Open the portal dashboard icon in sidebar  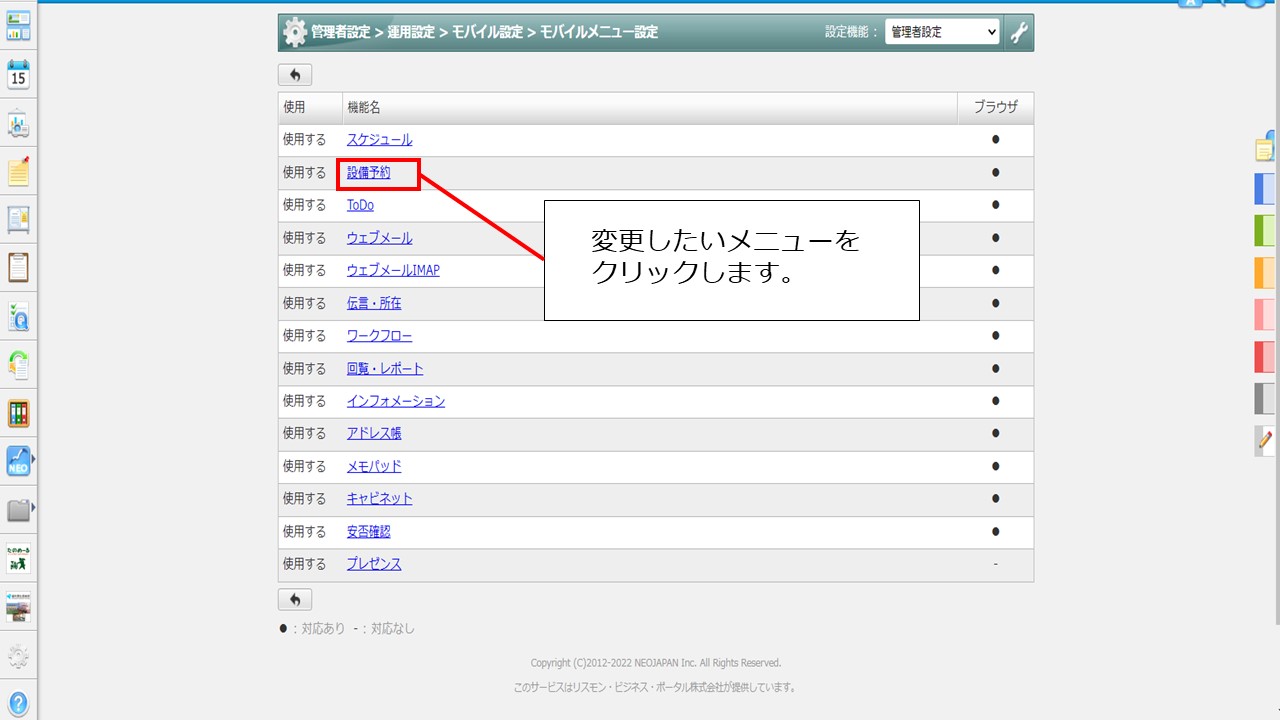18,27
